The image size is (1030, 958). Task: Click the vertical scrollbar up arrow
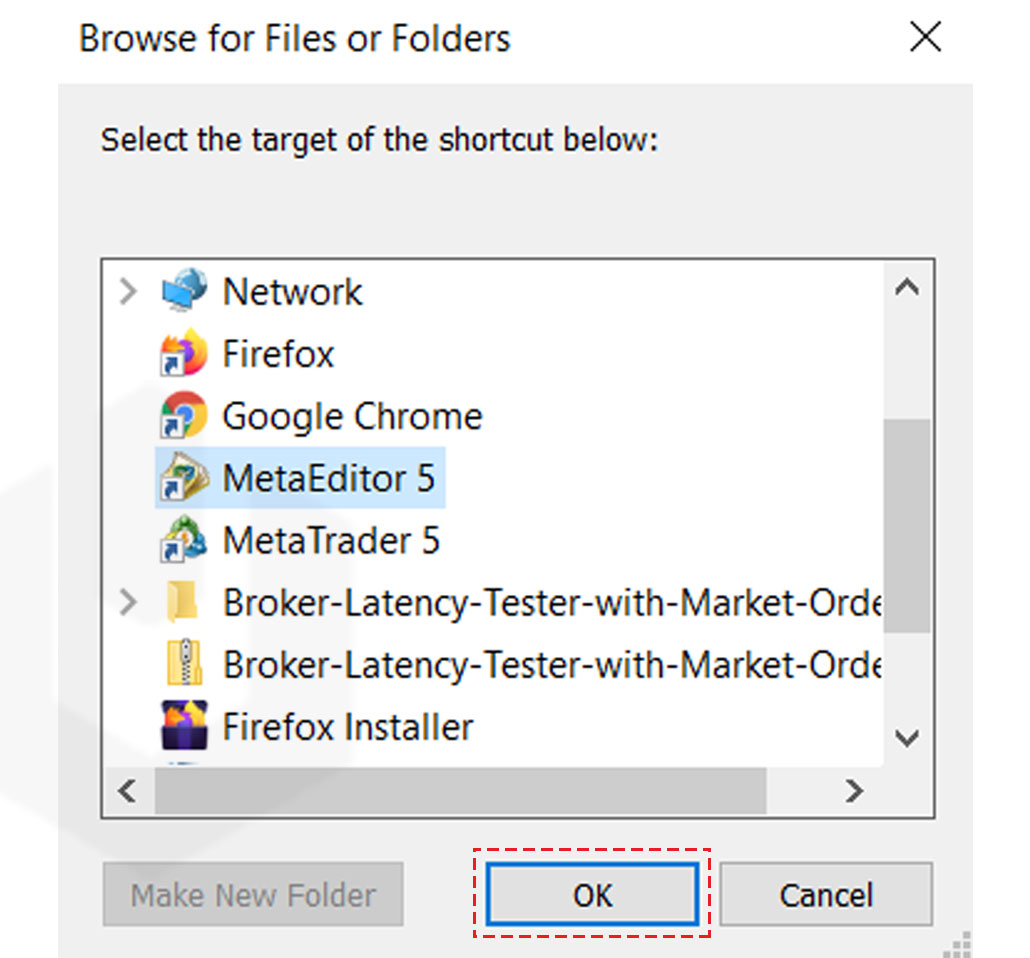pos(907,288)
